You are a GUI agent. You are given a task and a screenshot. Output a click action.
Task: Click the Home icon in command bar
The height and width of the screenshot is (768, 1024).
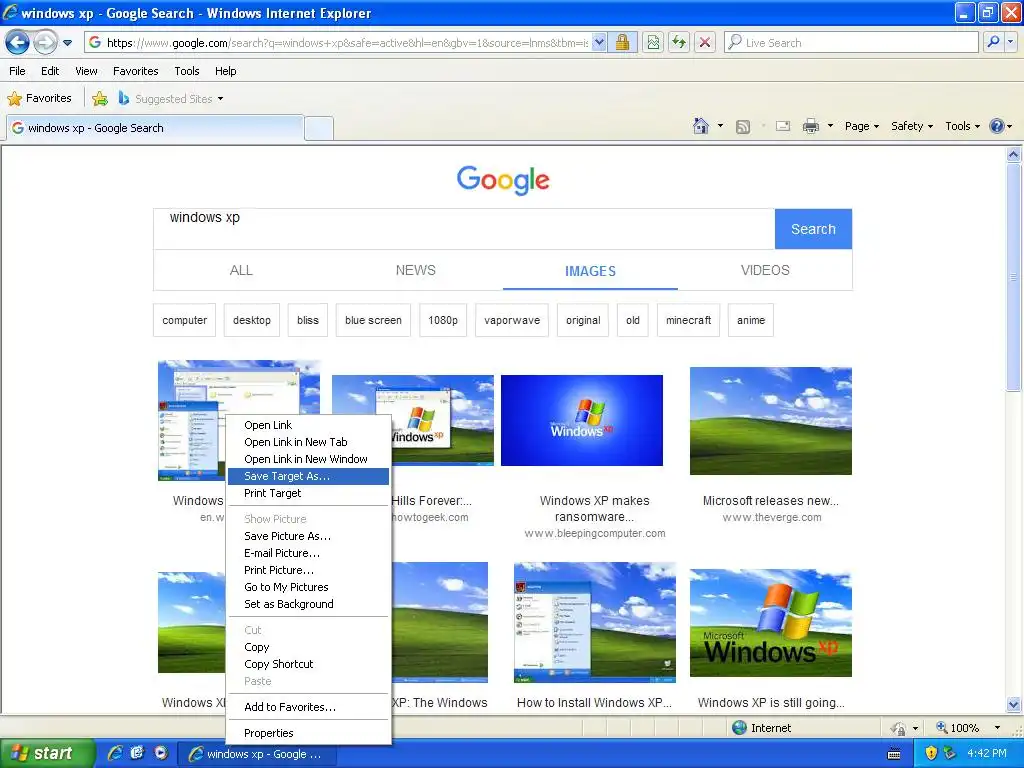click(x=701, y=126)
